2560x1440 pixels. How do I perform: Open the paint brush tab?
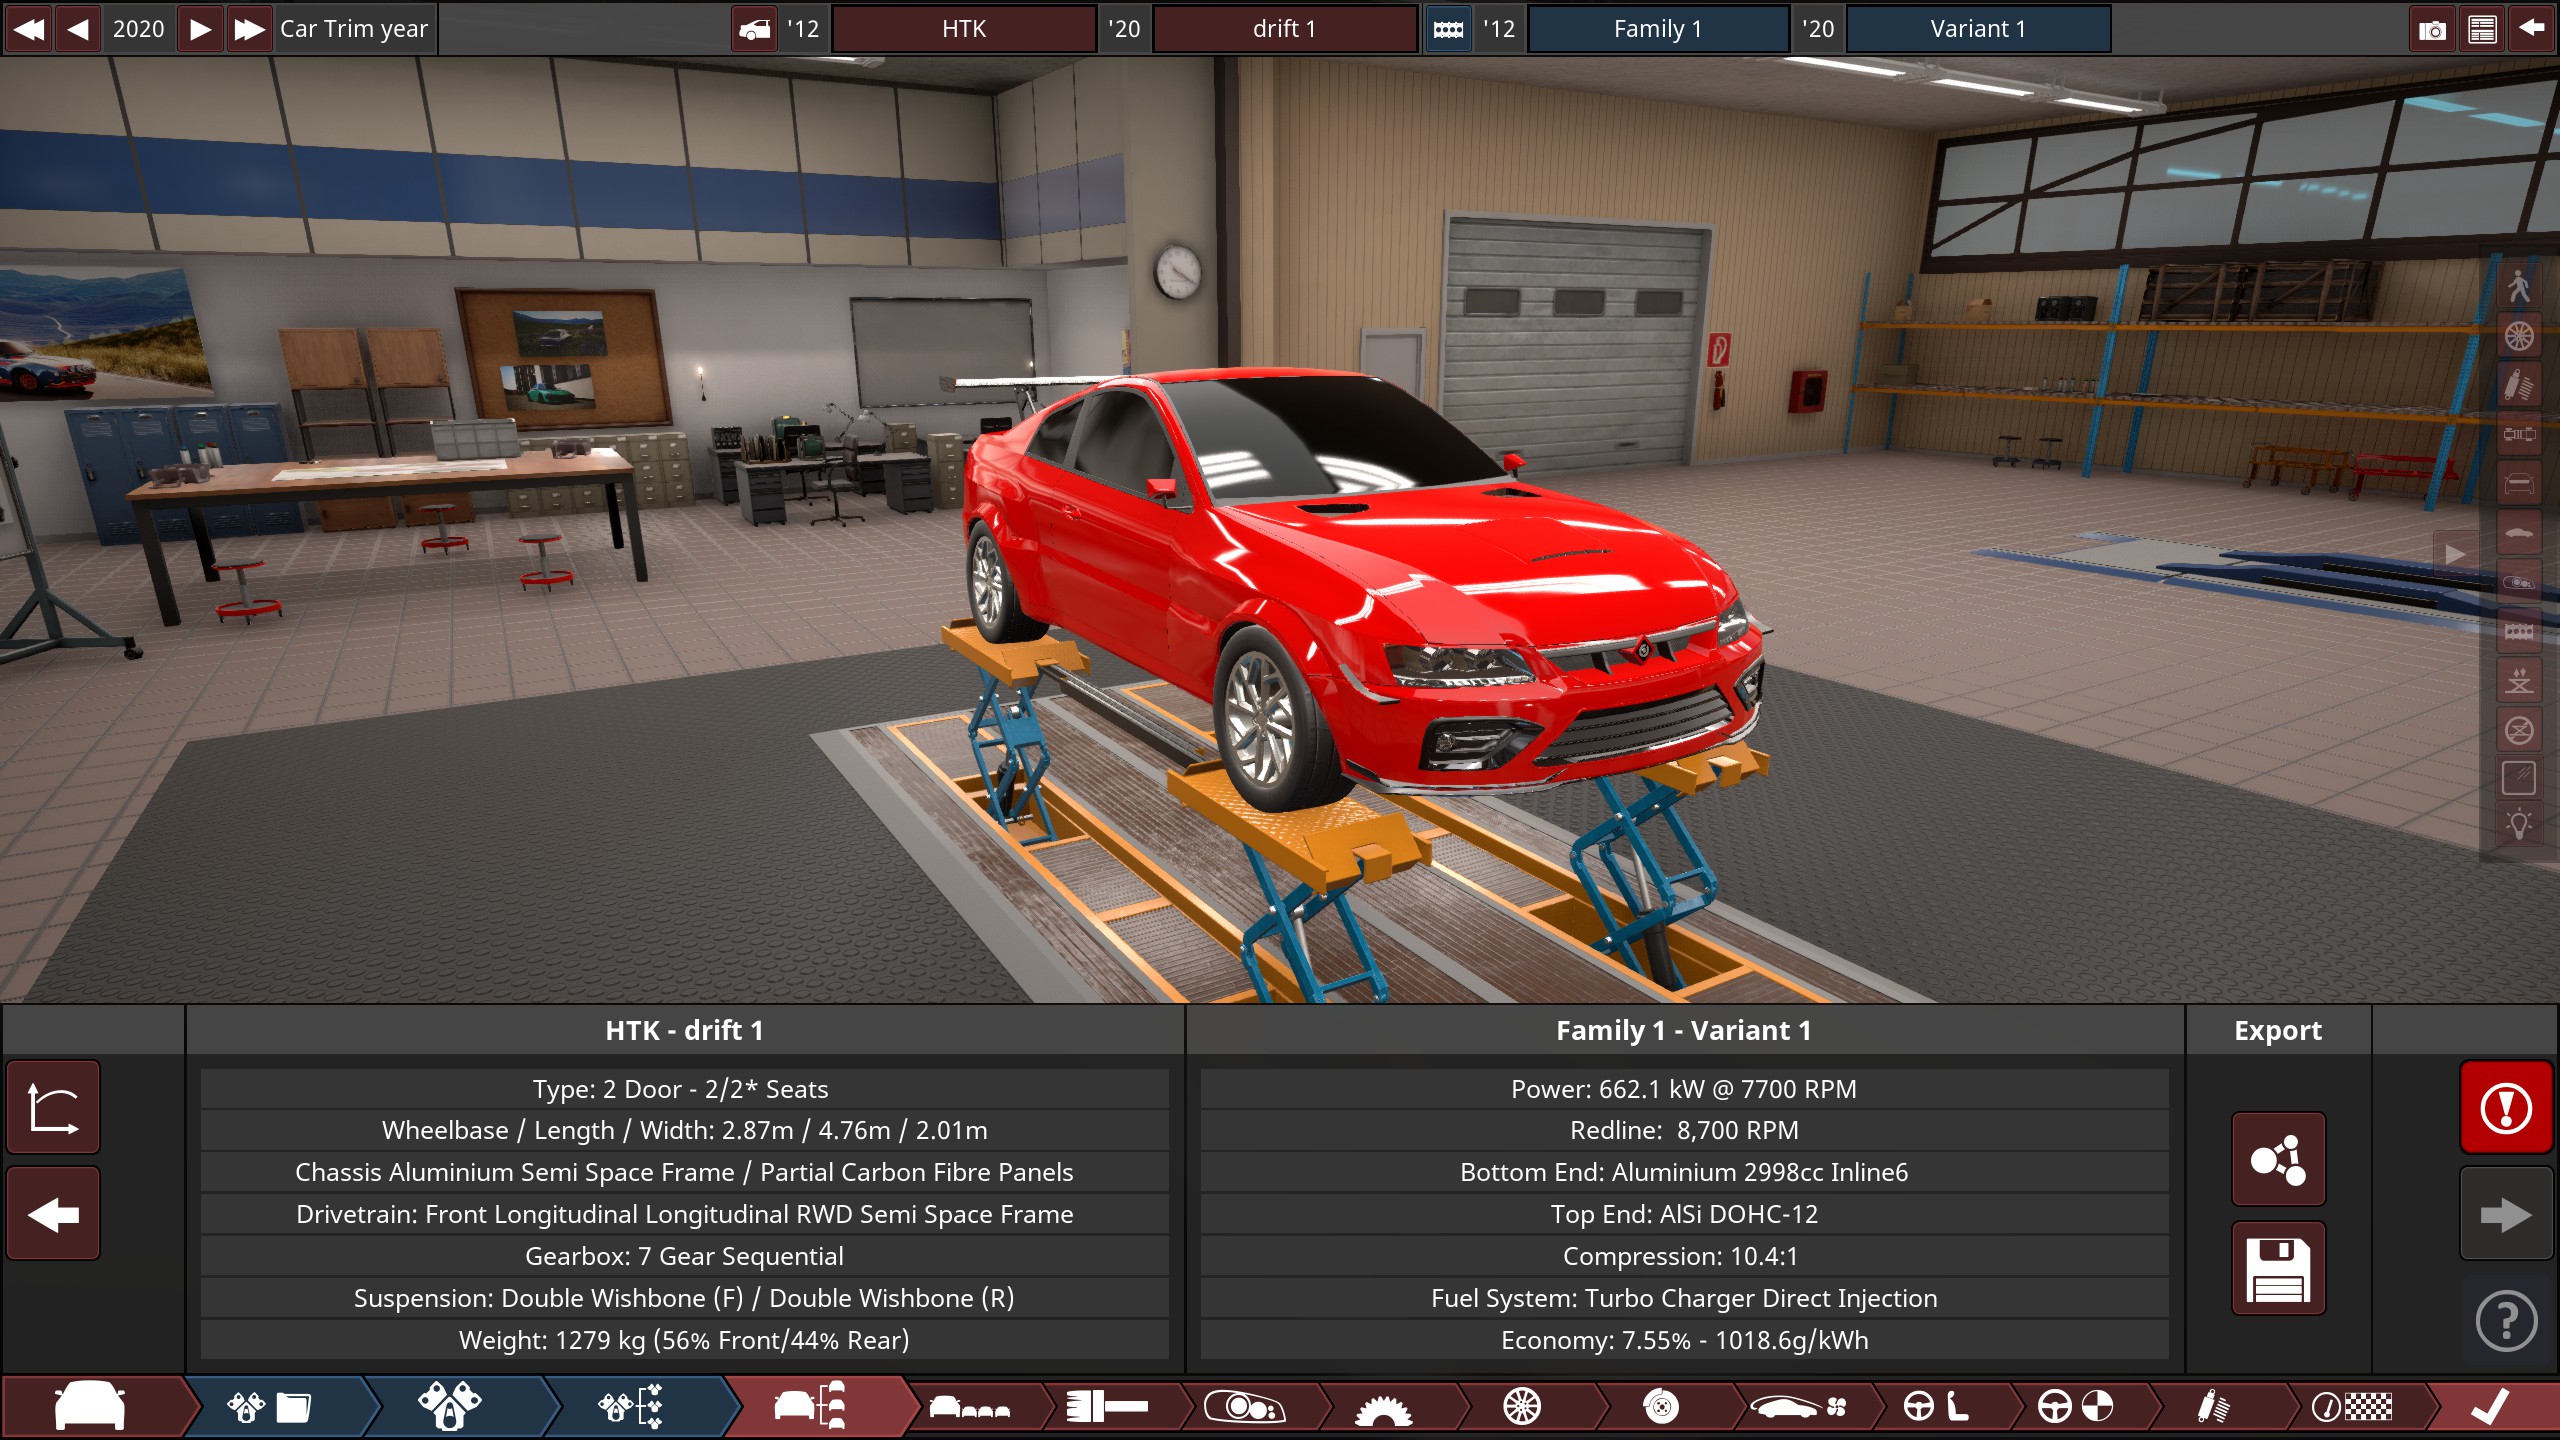pos(1106,1407)
